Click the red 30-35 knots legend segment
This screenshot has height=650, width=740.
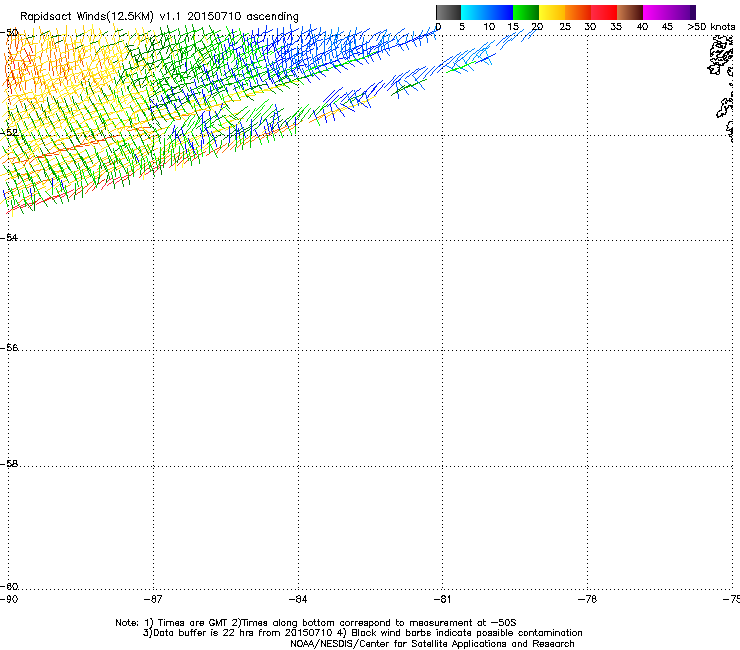pyautogui.click(x=604, y=12)
